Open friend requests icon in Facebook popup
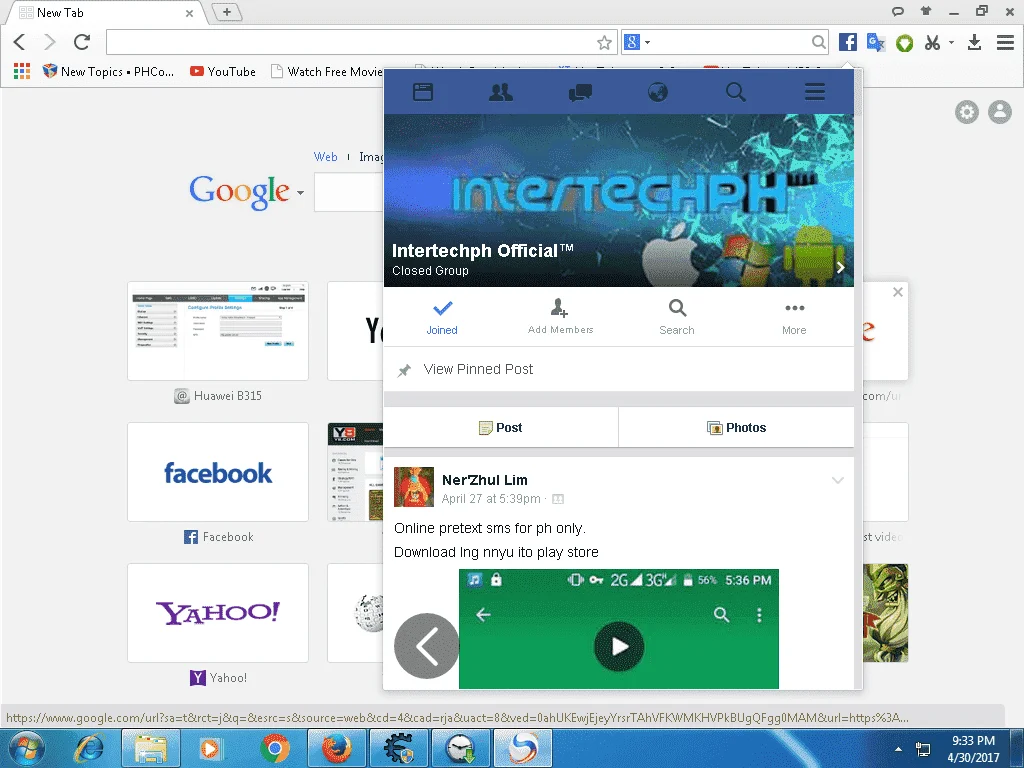The height and width of the screenshot is (768, 1024). [x=501, y=92]
